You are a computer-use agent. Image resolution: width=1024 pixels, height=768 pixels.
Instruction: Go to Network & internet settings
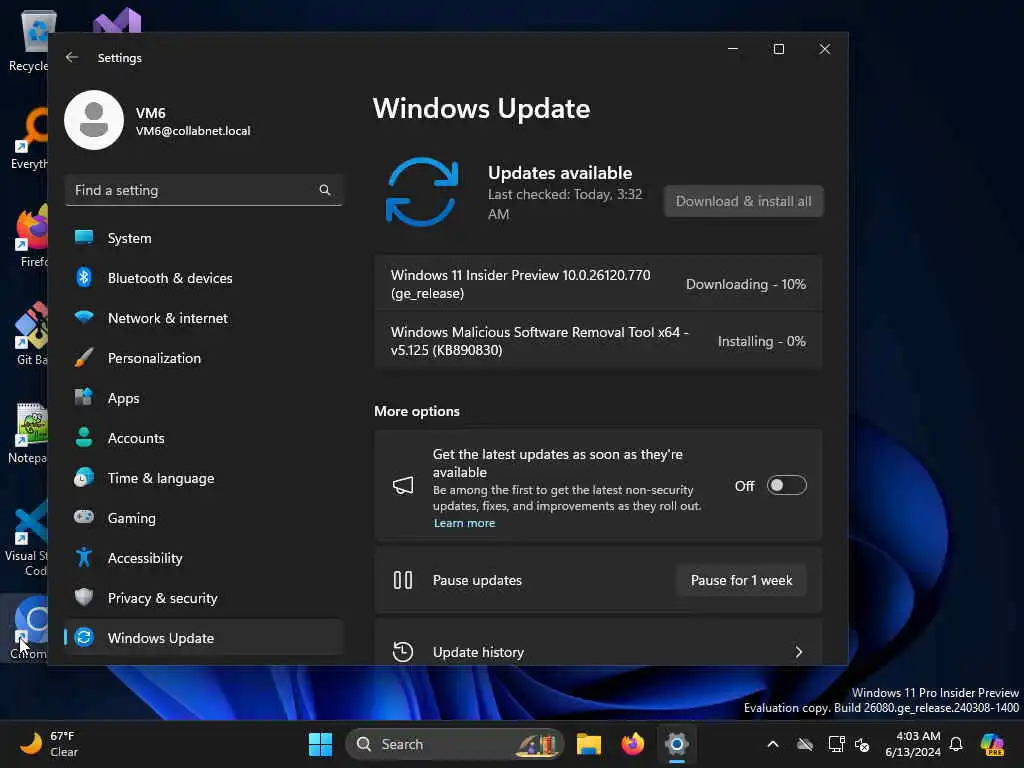[x=204, y=317]
